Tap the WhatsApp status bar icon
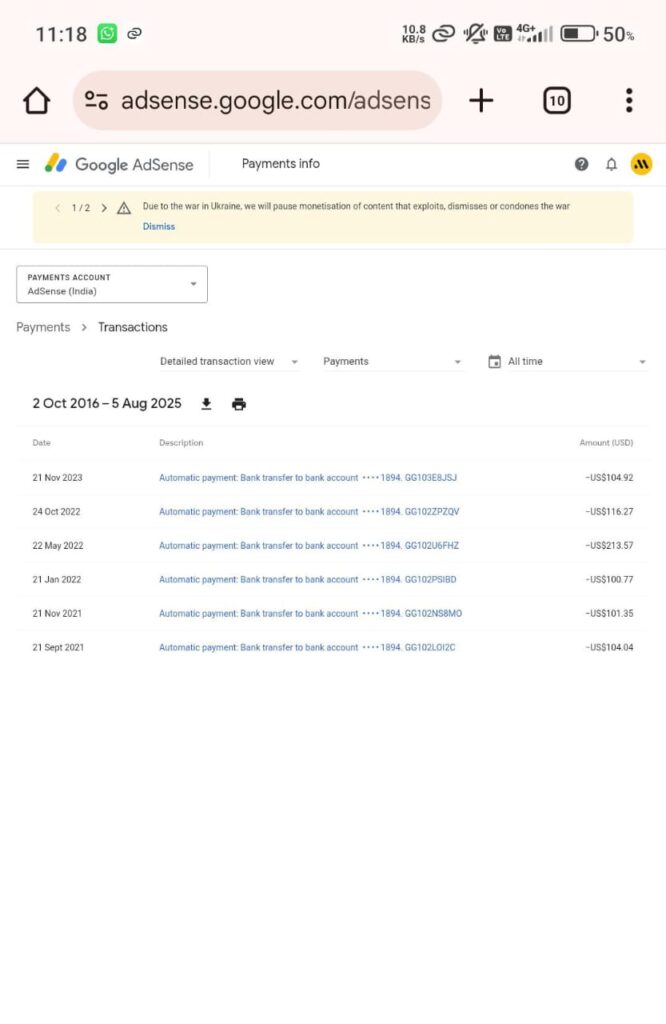666x1024 pixels. point(107,33)
